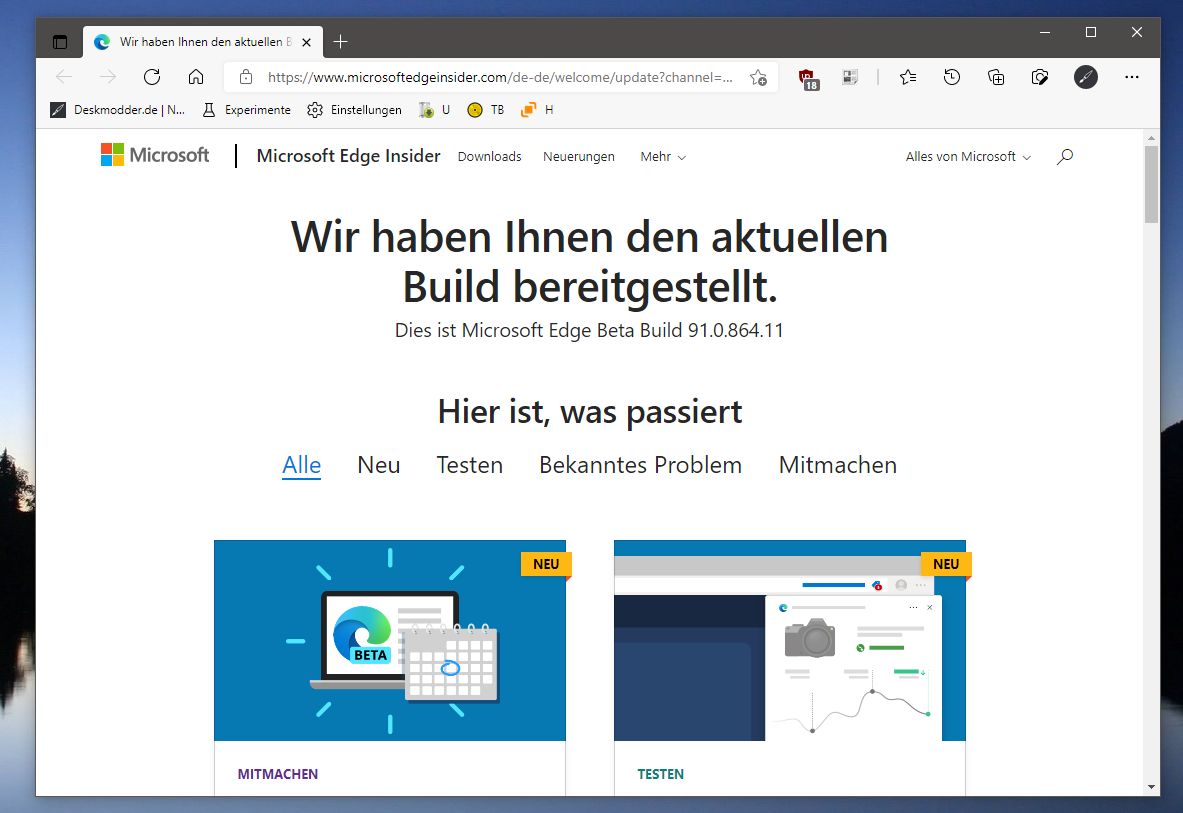
Task: Open the Microsoft Edge Insider home link
Action: 349,156
